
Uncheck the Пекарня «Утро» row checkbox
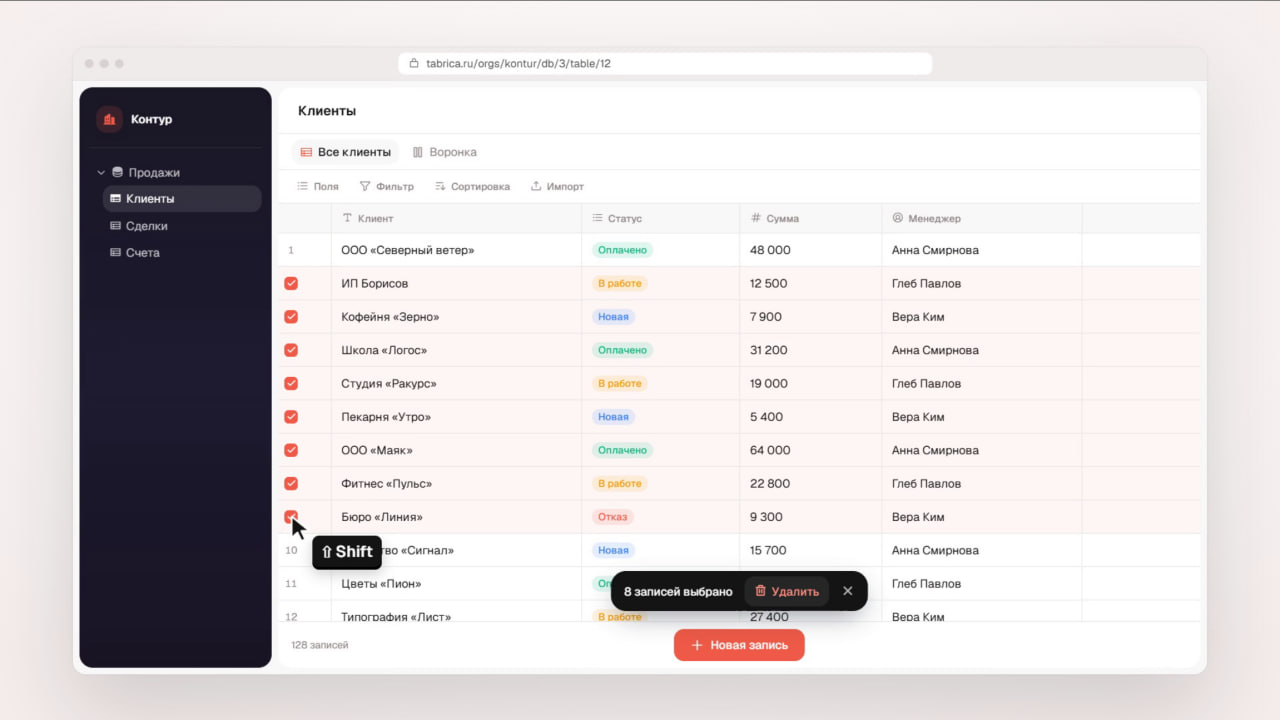click(x=291, y=417)
